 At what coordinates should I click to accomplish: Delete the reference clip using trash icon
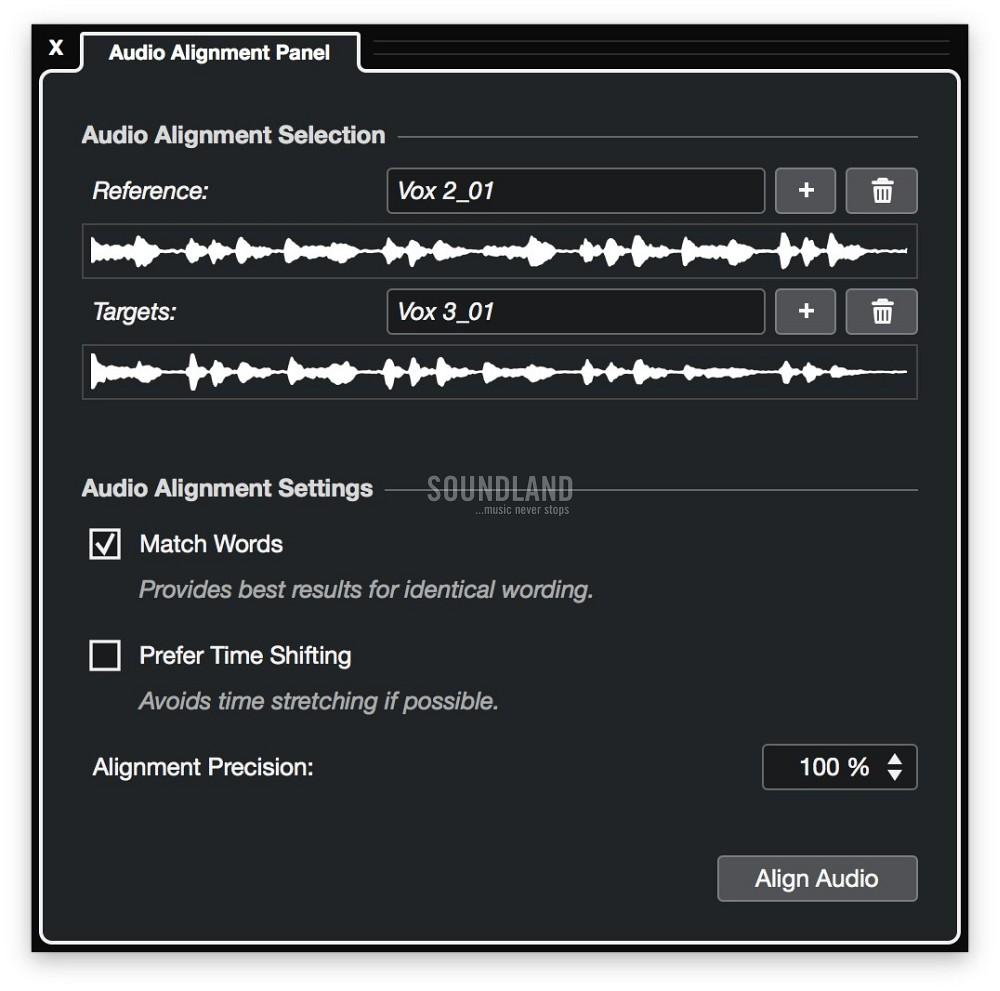[881, 191]
